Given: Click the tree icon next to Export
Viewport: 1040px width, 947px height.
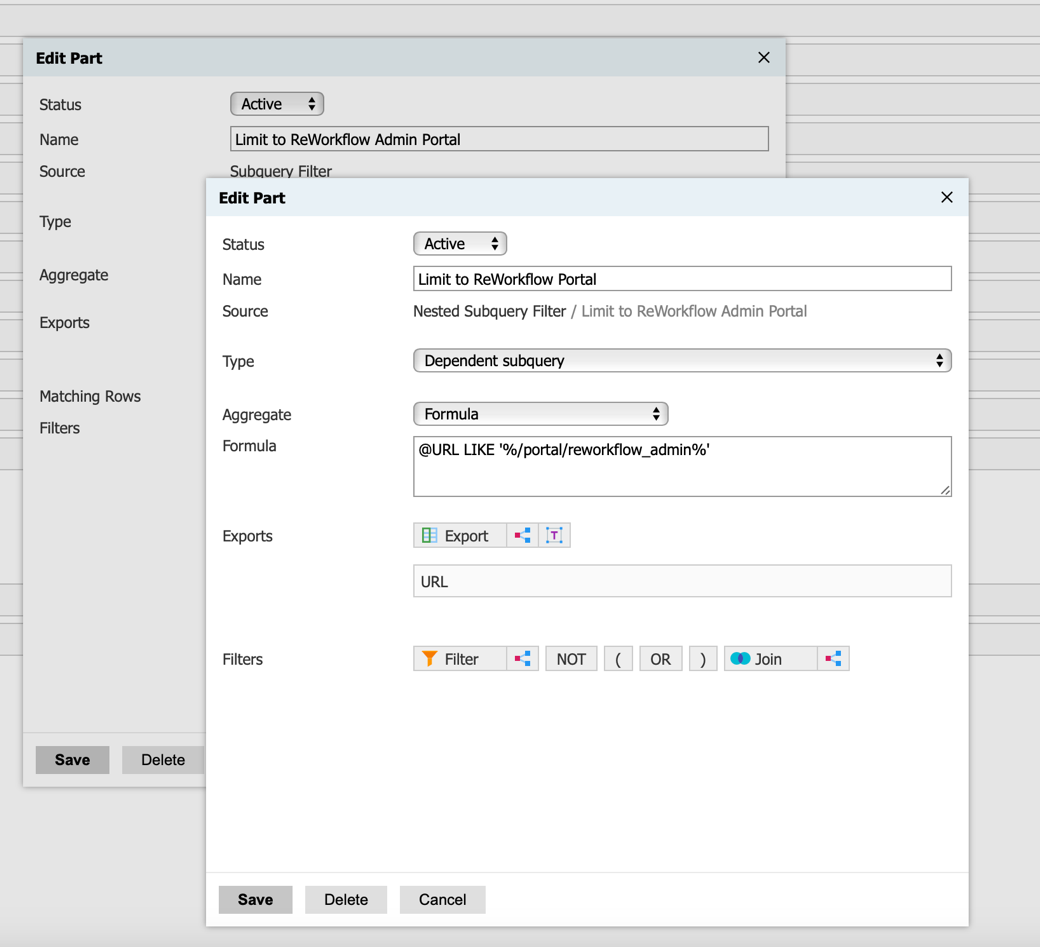Looking at the screenshot, I should pos(523,536).
